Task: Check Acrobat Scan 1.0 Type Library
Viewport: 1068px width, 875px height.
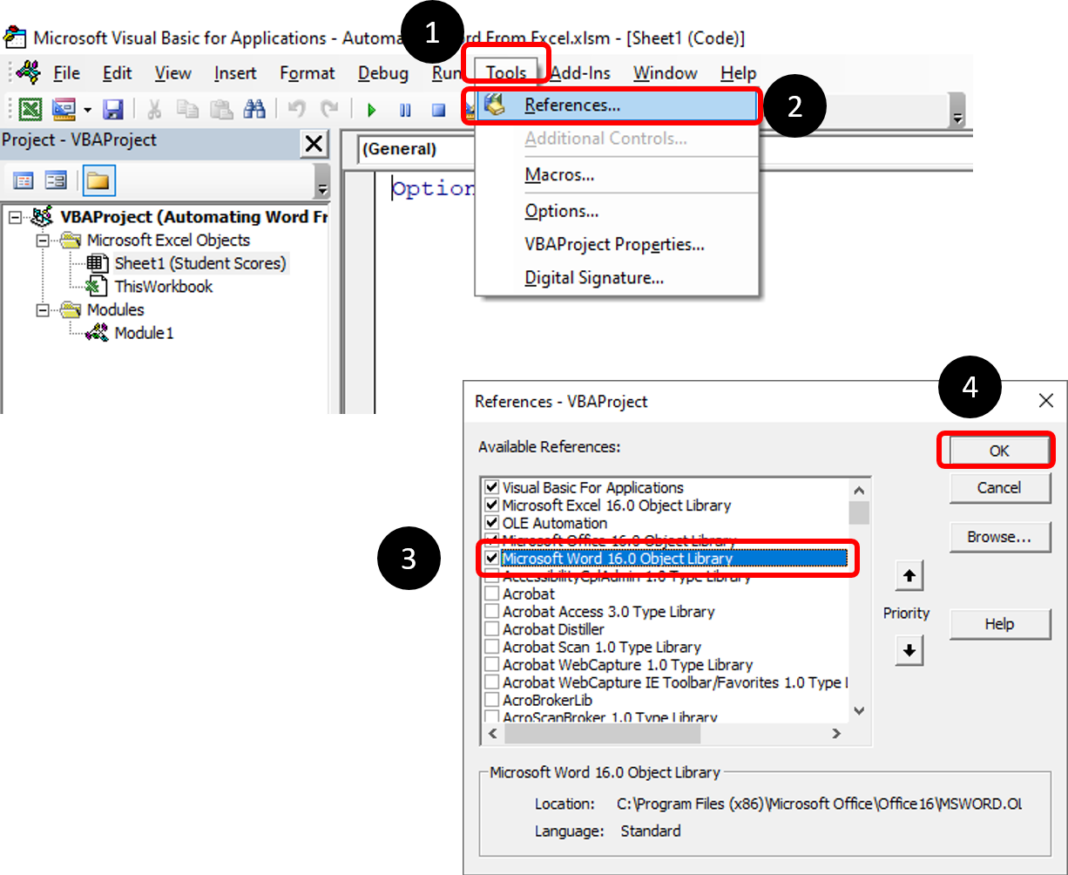Action: pyautogui.click(x=492, y=647)
